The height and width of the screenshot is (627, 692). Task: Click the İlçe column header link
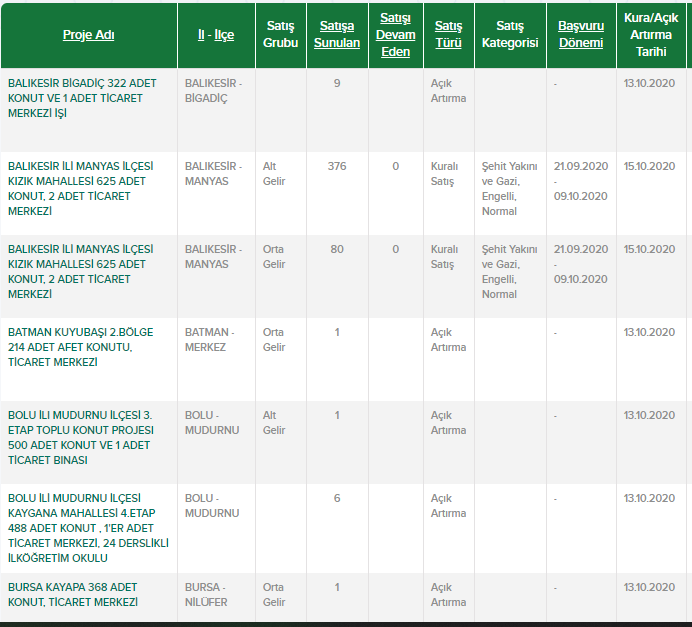pyautogui.click(x=224, y=35)
